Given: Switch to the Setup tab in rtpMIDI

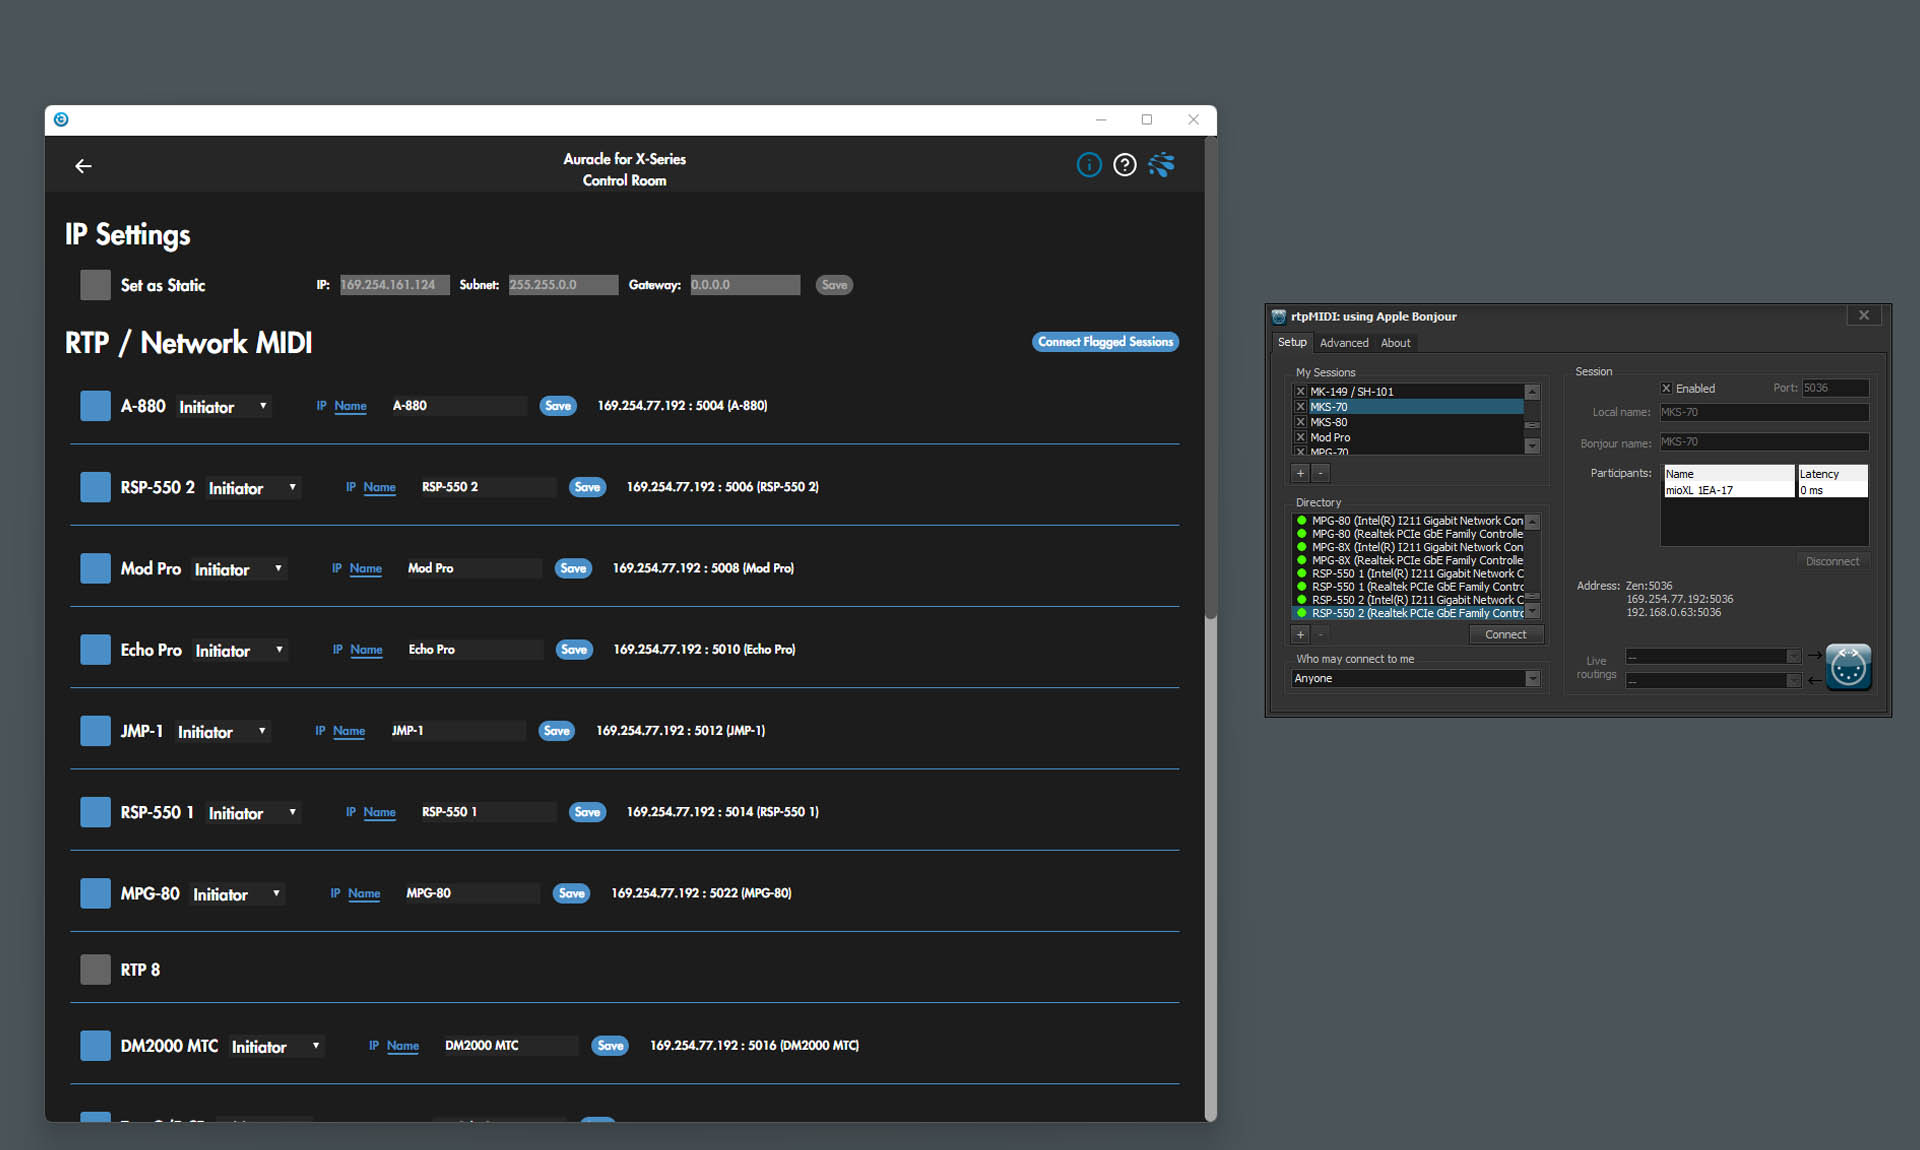Looking at the screenshot, I should coord(1292,343).
